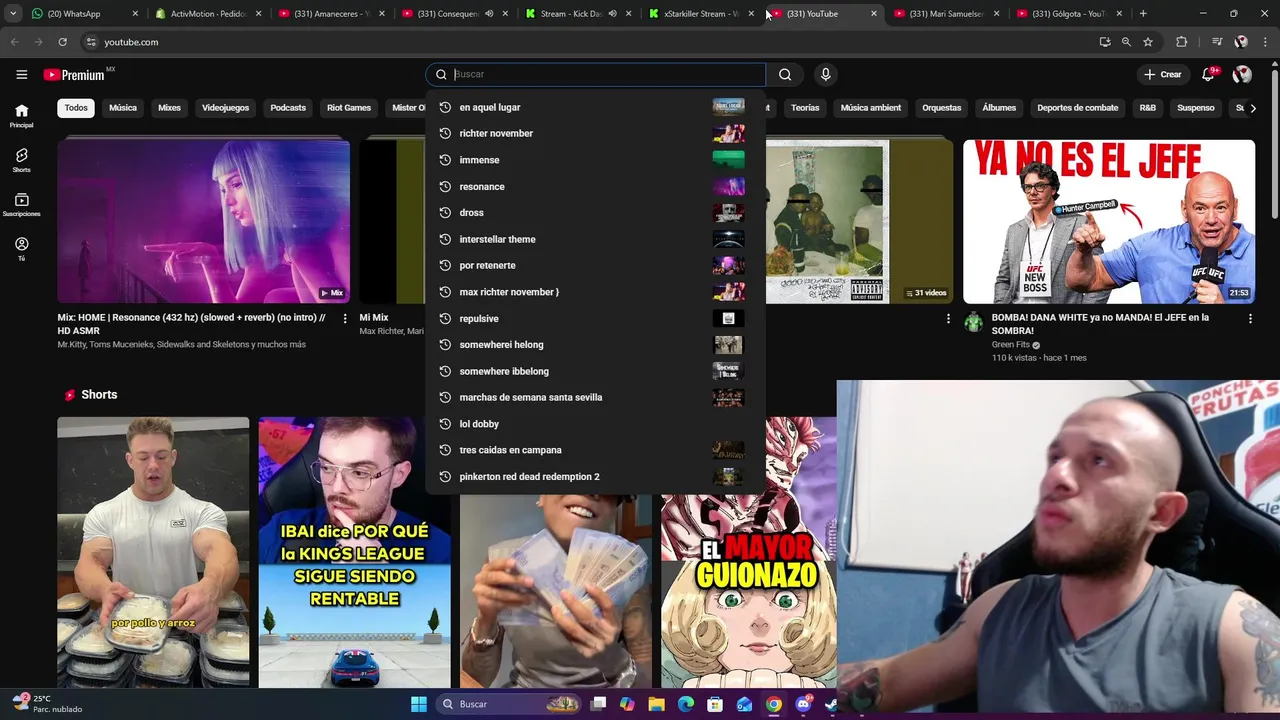Open Suscripciones in sidebar

coord(21,205)
